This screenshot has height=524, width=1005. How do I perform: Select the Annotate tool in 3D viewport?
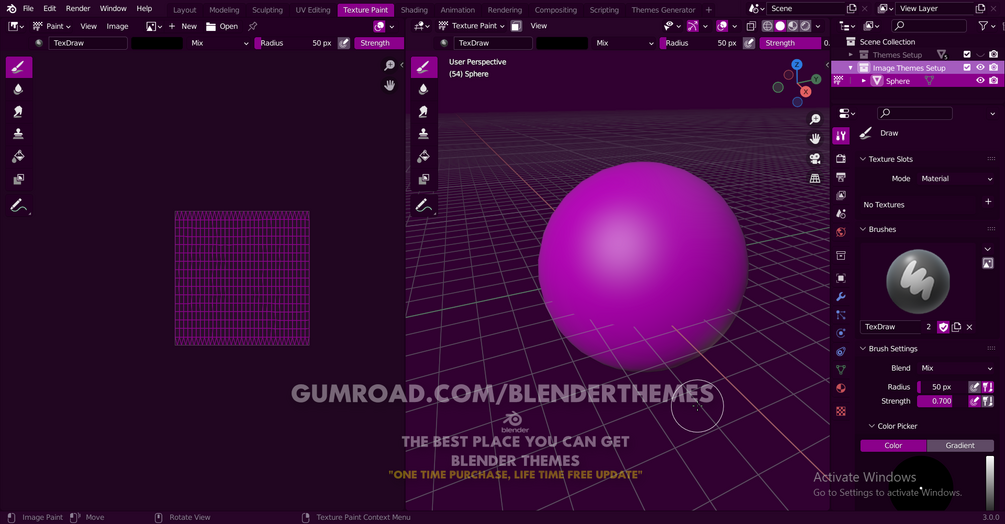point(424,206)
